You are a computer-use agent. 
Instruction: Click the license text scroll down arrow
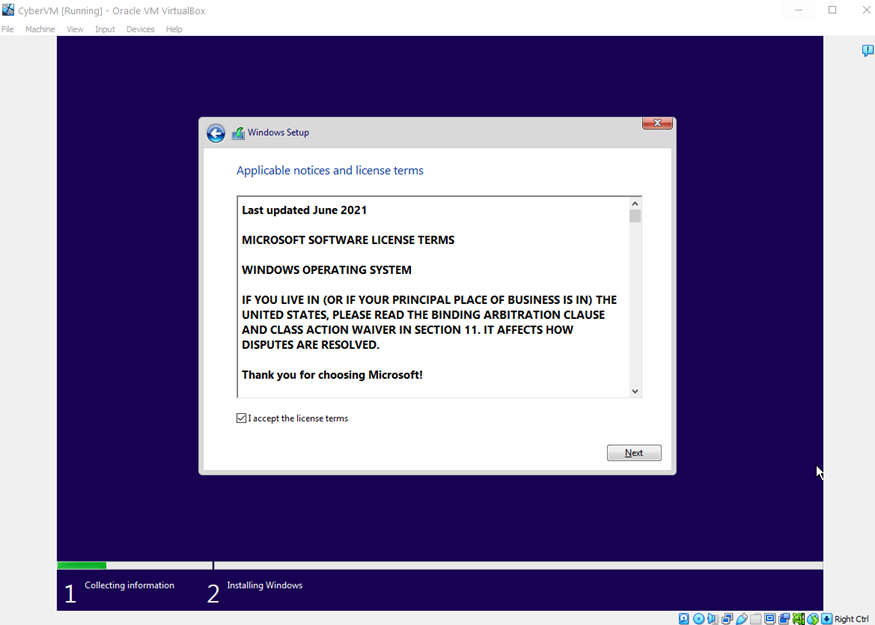(x=635, y=391)
